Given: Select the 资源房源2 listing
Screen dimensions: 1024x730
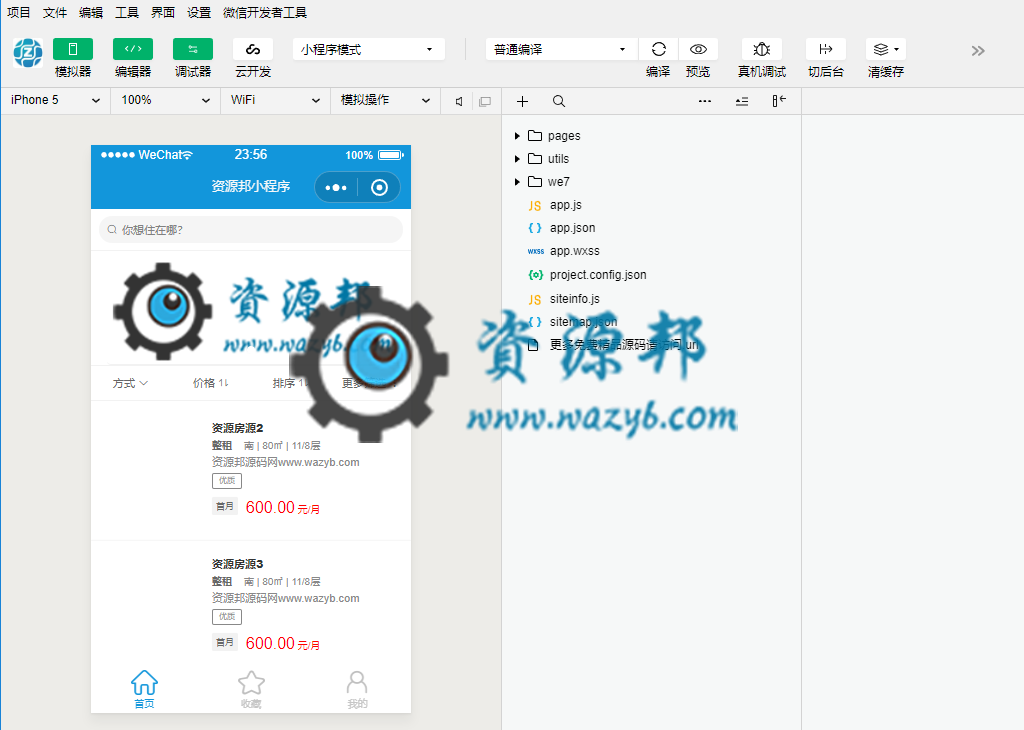Looking at the screenshot, I should [251, 470].
